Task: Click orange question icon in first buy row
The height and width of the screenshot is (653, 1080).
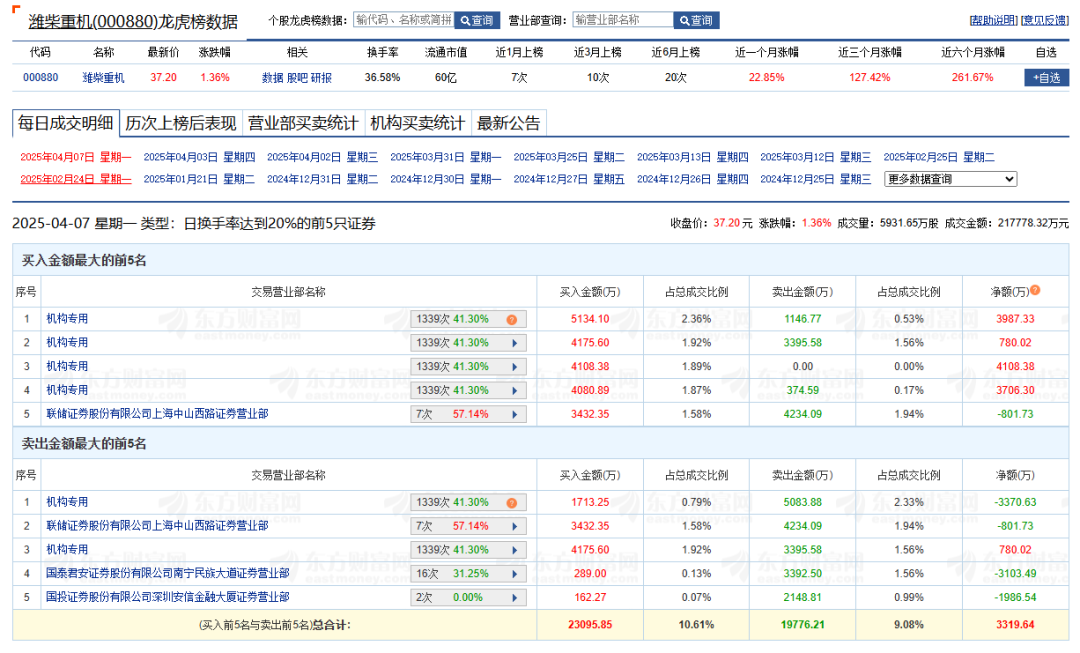Action: click(511, 319)
